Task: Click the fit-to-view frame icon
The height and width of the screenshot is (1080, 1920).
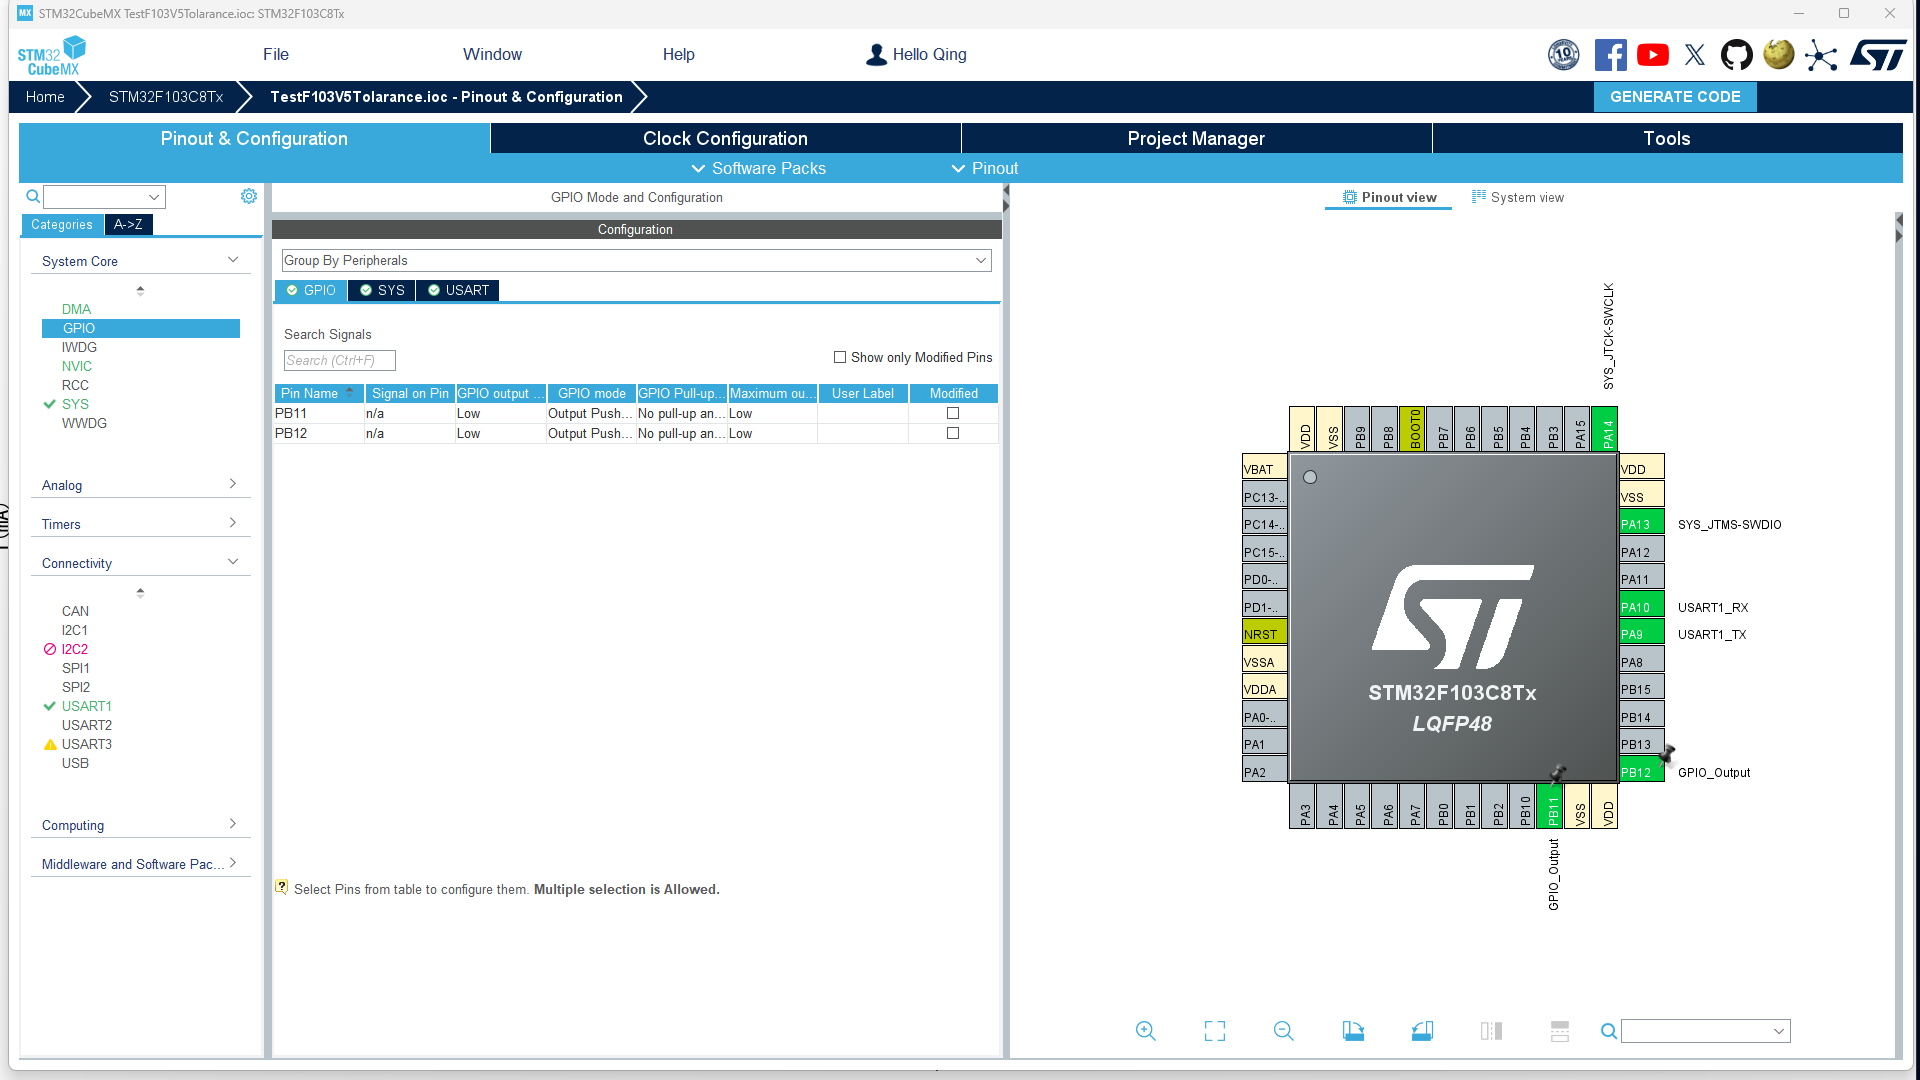Action: coord(1215,1031)
